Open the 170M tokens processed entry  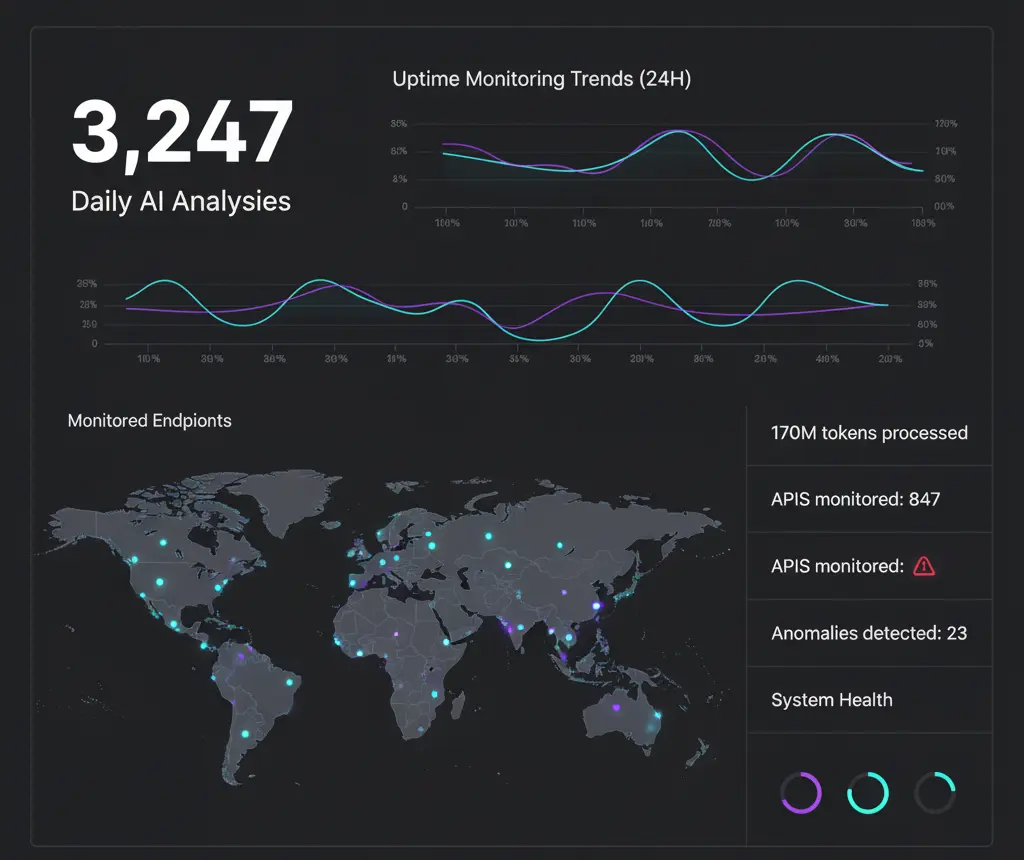(x=869, y=433)
